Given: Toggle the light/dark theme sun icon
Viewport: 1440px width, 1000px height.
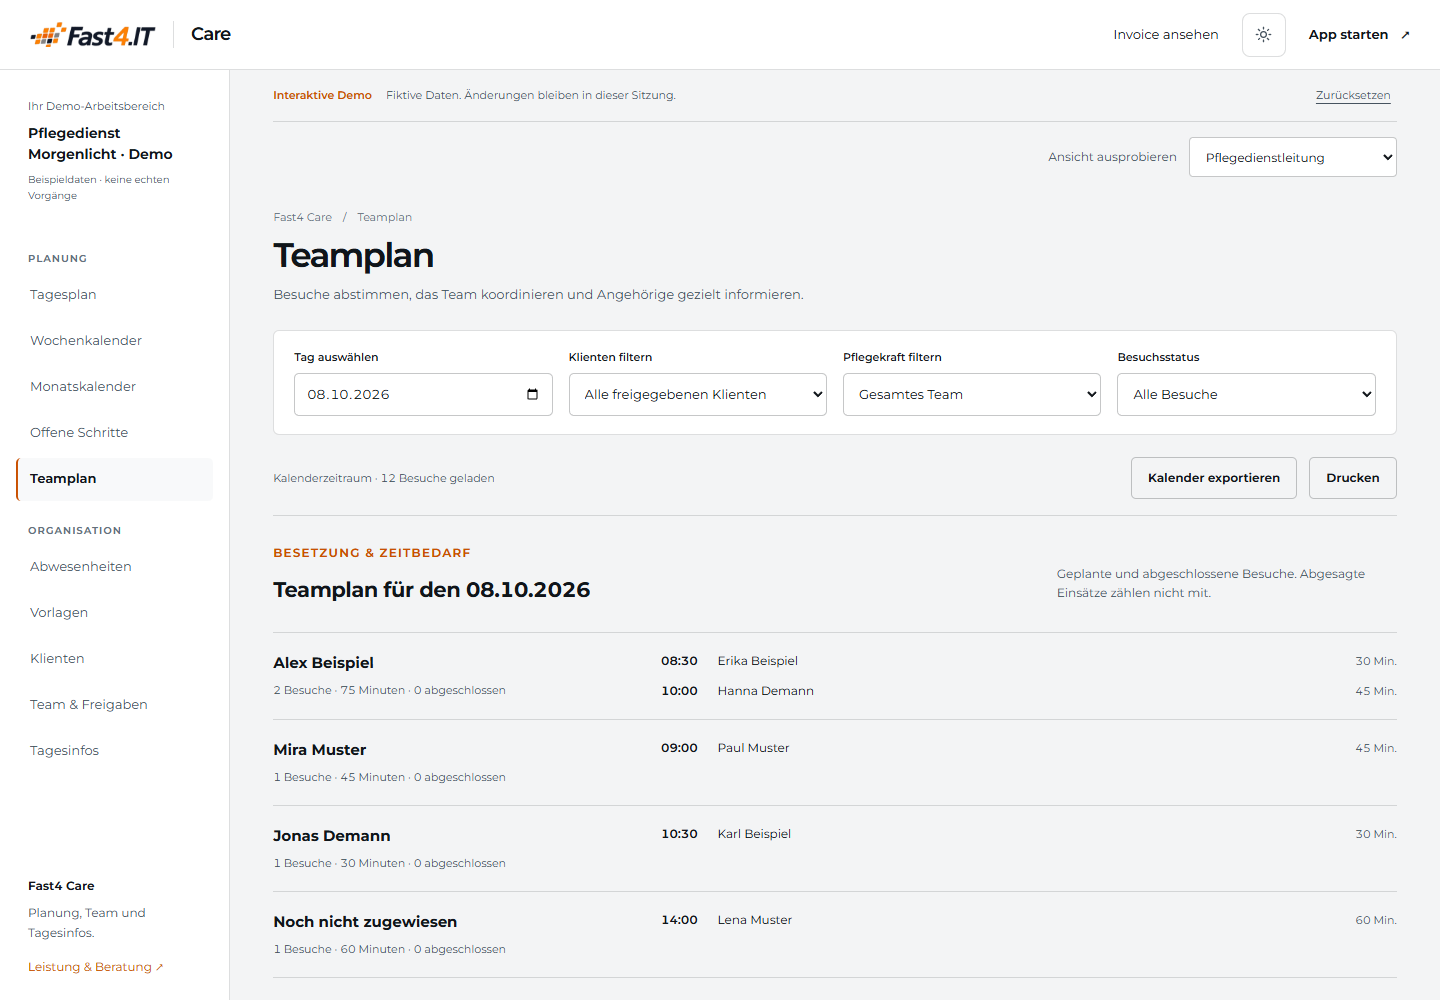Looking at the screenshot, I should pyautogui.click(x=1264, y=35).
